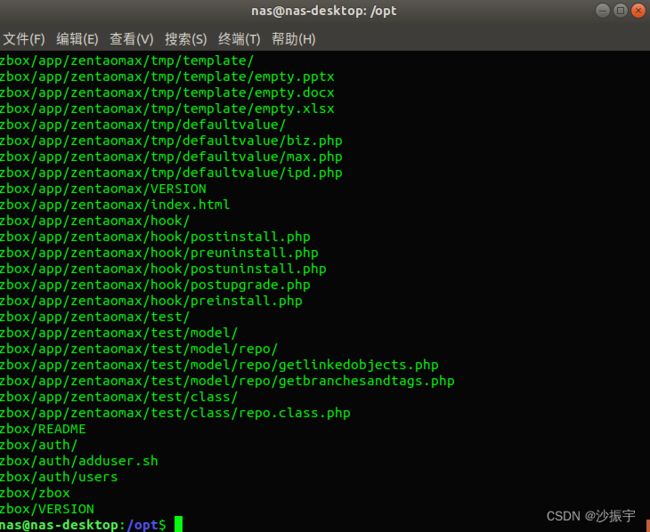Open the 查看(V) menu
The width and height of the screenshot is (650, 532).
point(131,39)
